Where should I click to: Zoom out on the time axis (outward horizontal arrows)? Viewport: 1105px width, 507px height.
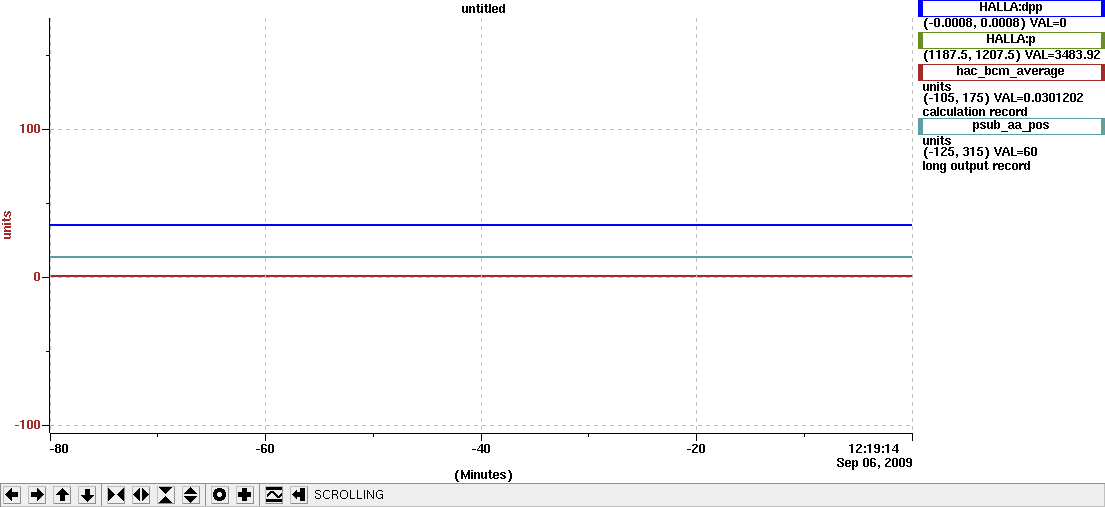[x=141, y=495]
